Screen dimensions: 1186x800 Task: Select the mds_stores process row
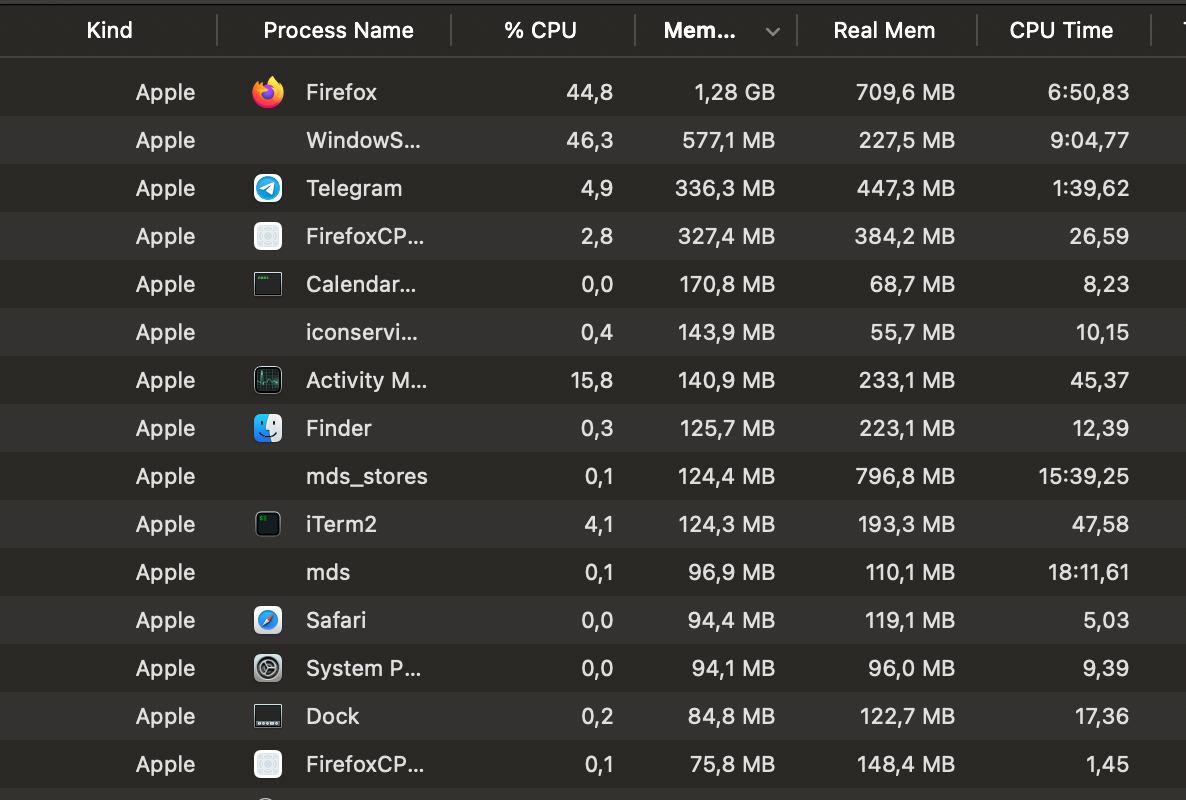366,476
